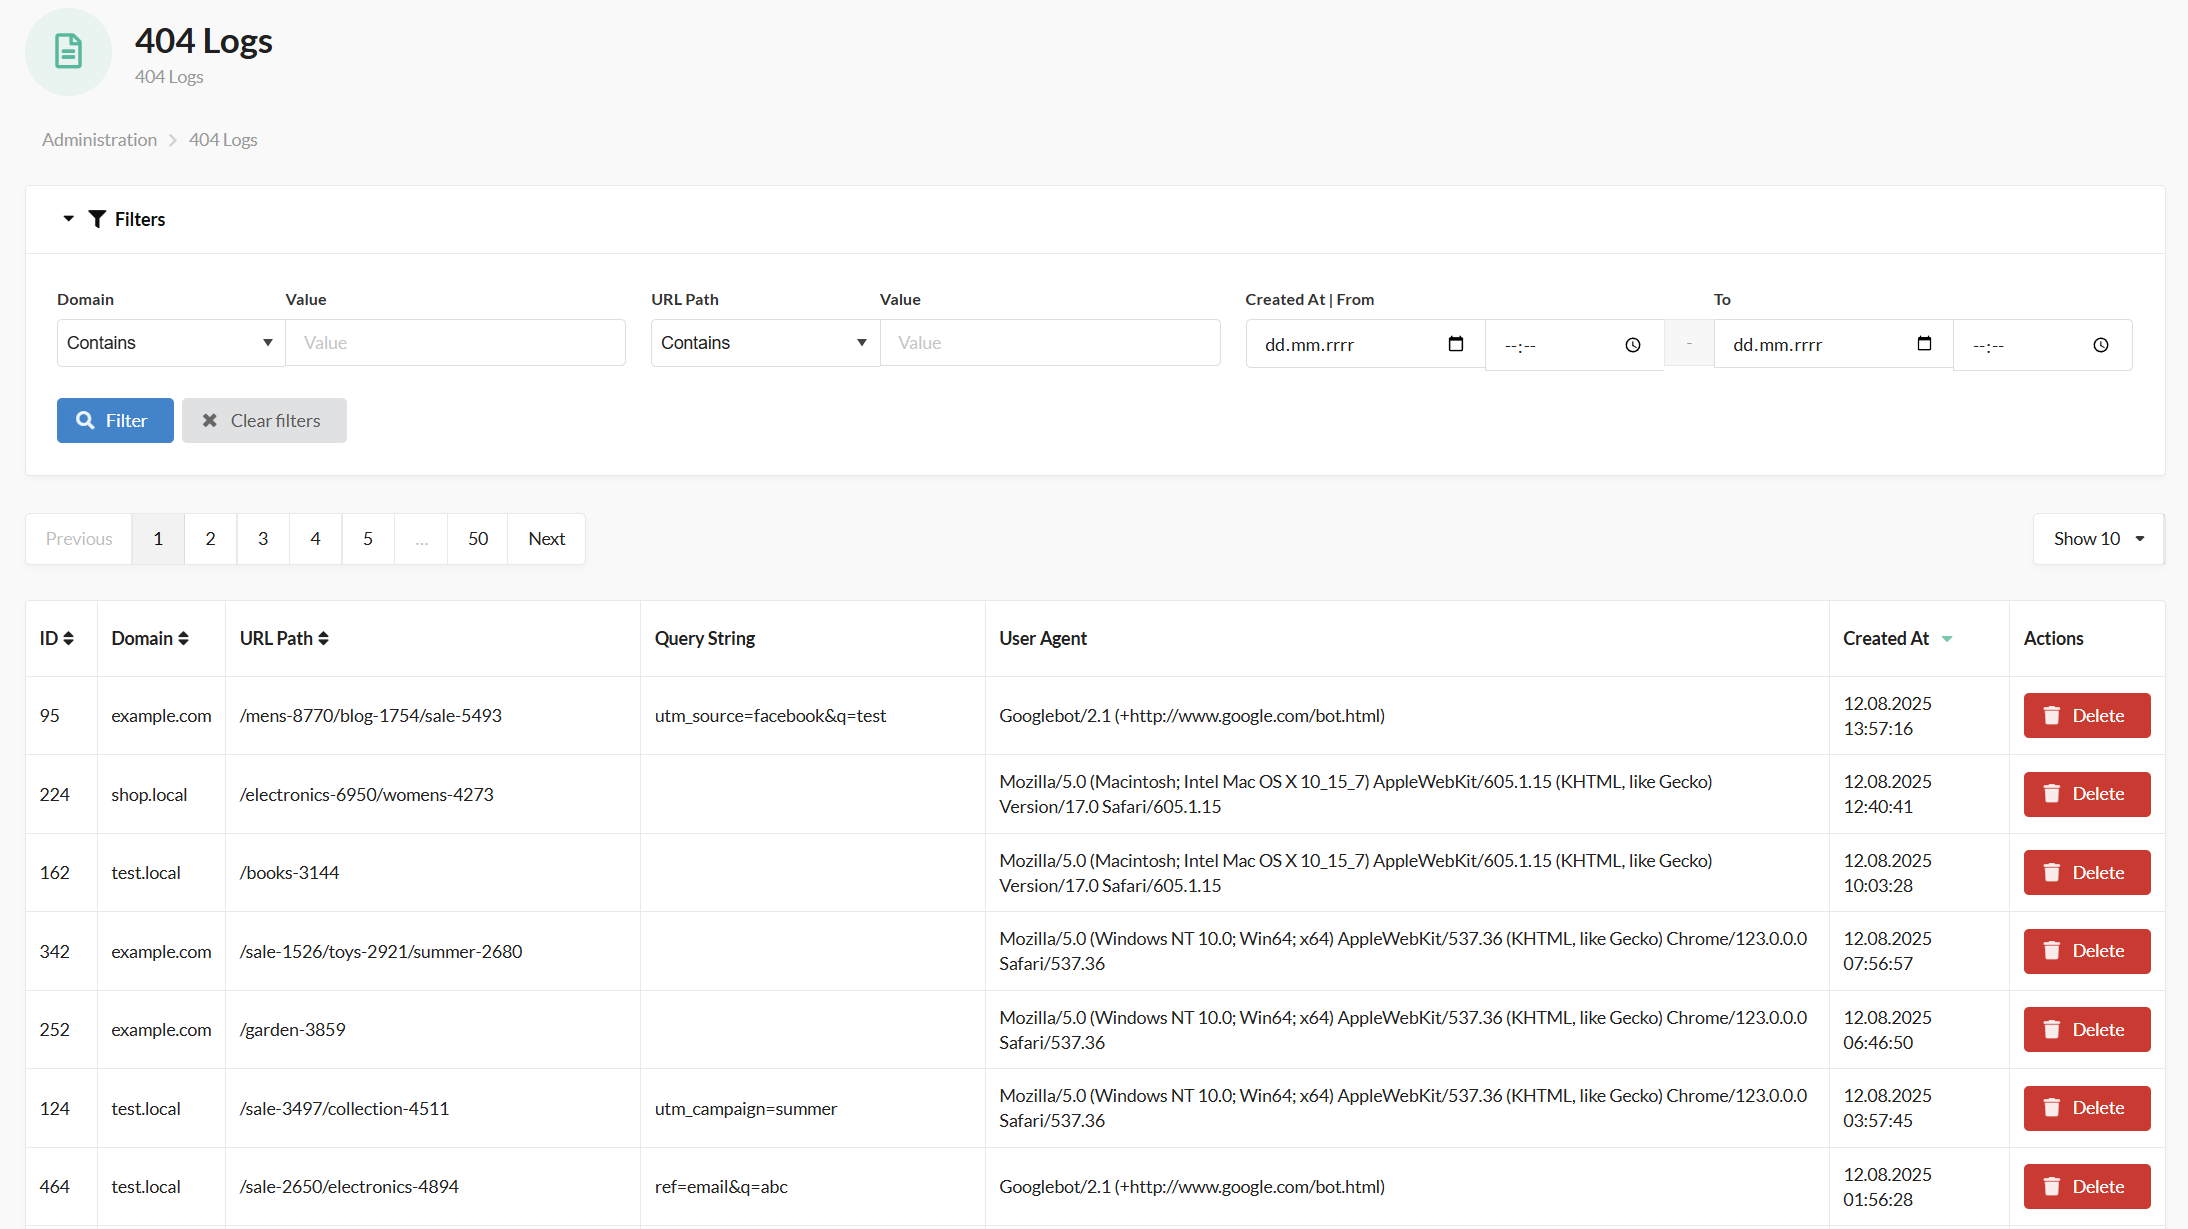This screenshot has height=1229, width=2188.
Task: Open the To date calendar picker icon
Action: tap(1924, 344)
